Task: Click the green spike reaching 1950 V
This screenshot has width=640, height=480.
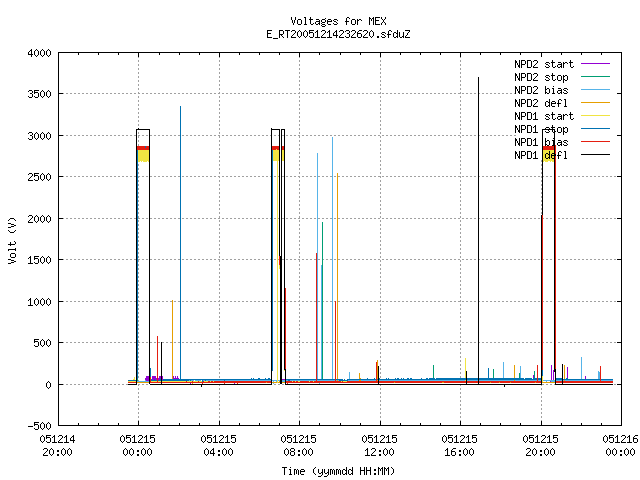Action: (322, 301)
